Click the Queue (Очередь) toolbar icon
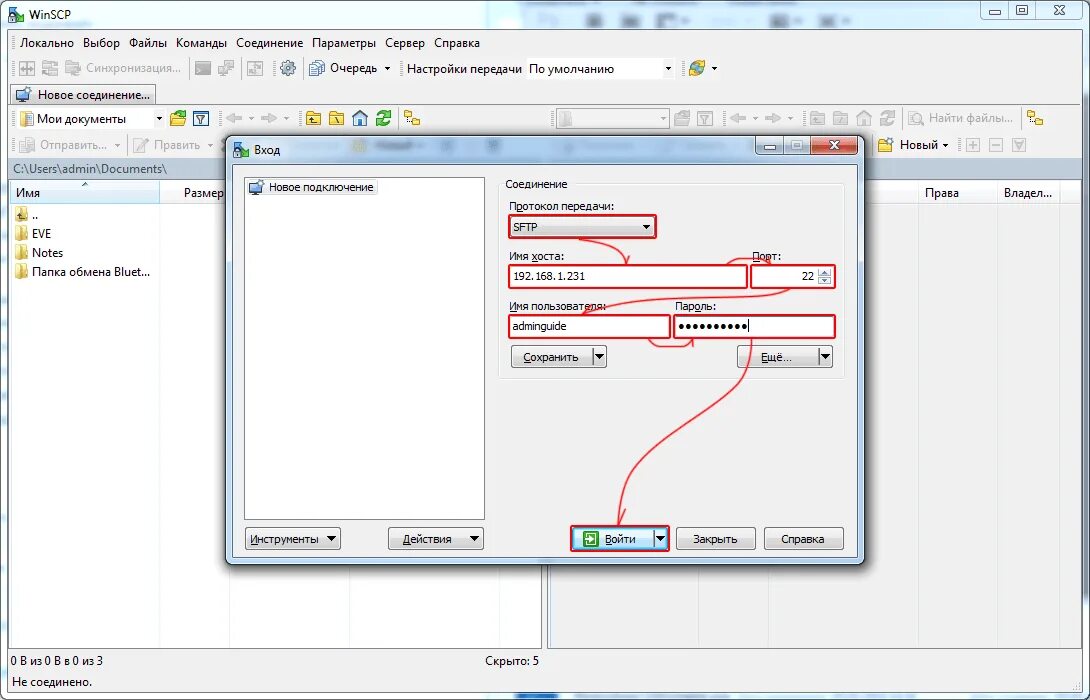Image resolution: width=1090 pixels, height=700 pixels. point(317,68)
